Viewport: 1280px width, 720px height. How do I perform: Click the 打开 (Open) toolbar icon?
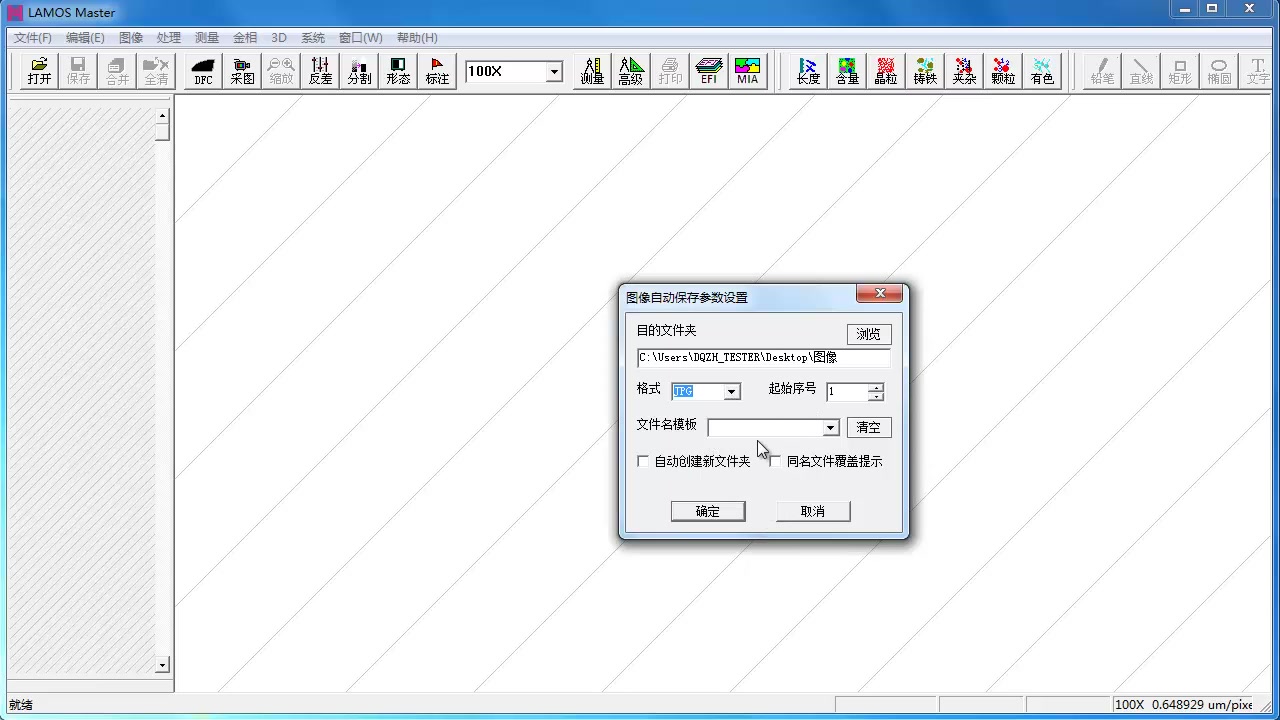click(x=39, y=71)
